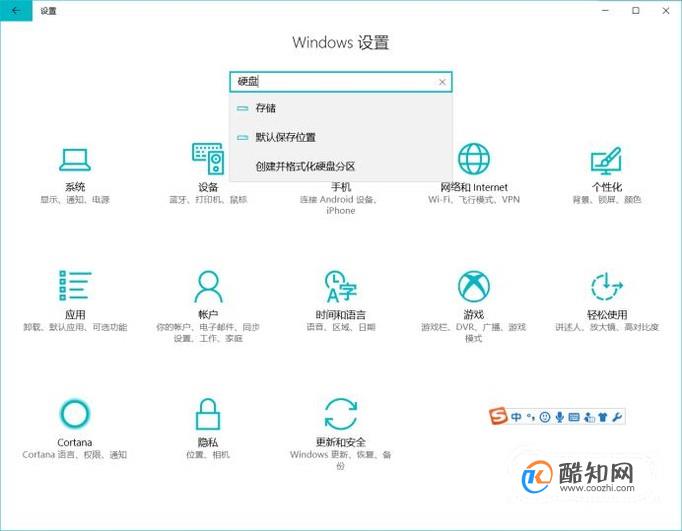
Task: Open Privacy (隐私) lock icon
Action: (208, 414)
